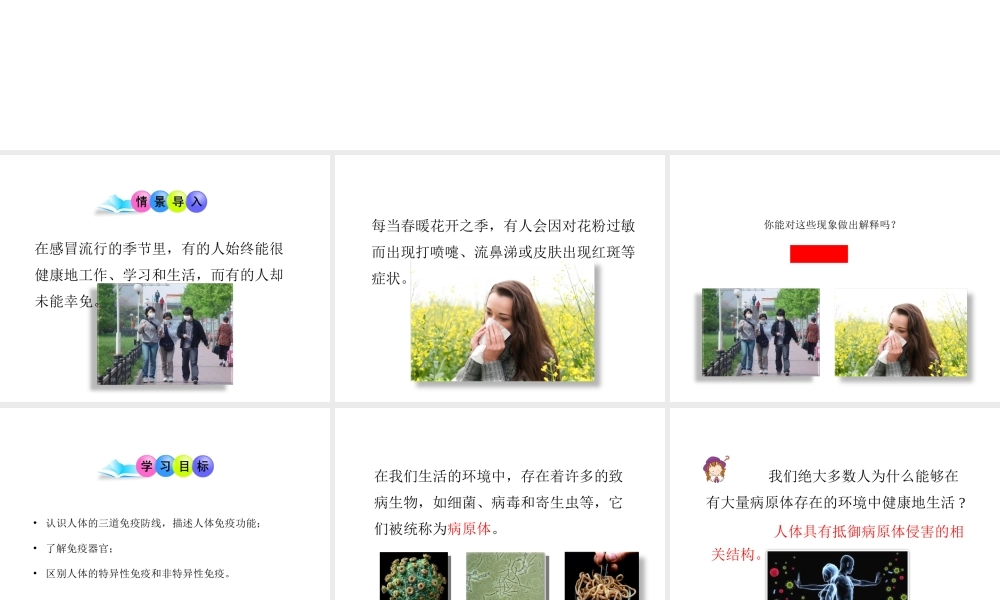This screenshot has height=600, width=1000.
Task: Open the large sneezing woman photo in pollen slide
Action: pyautogui.click(x=503, y=322)
